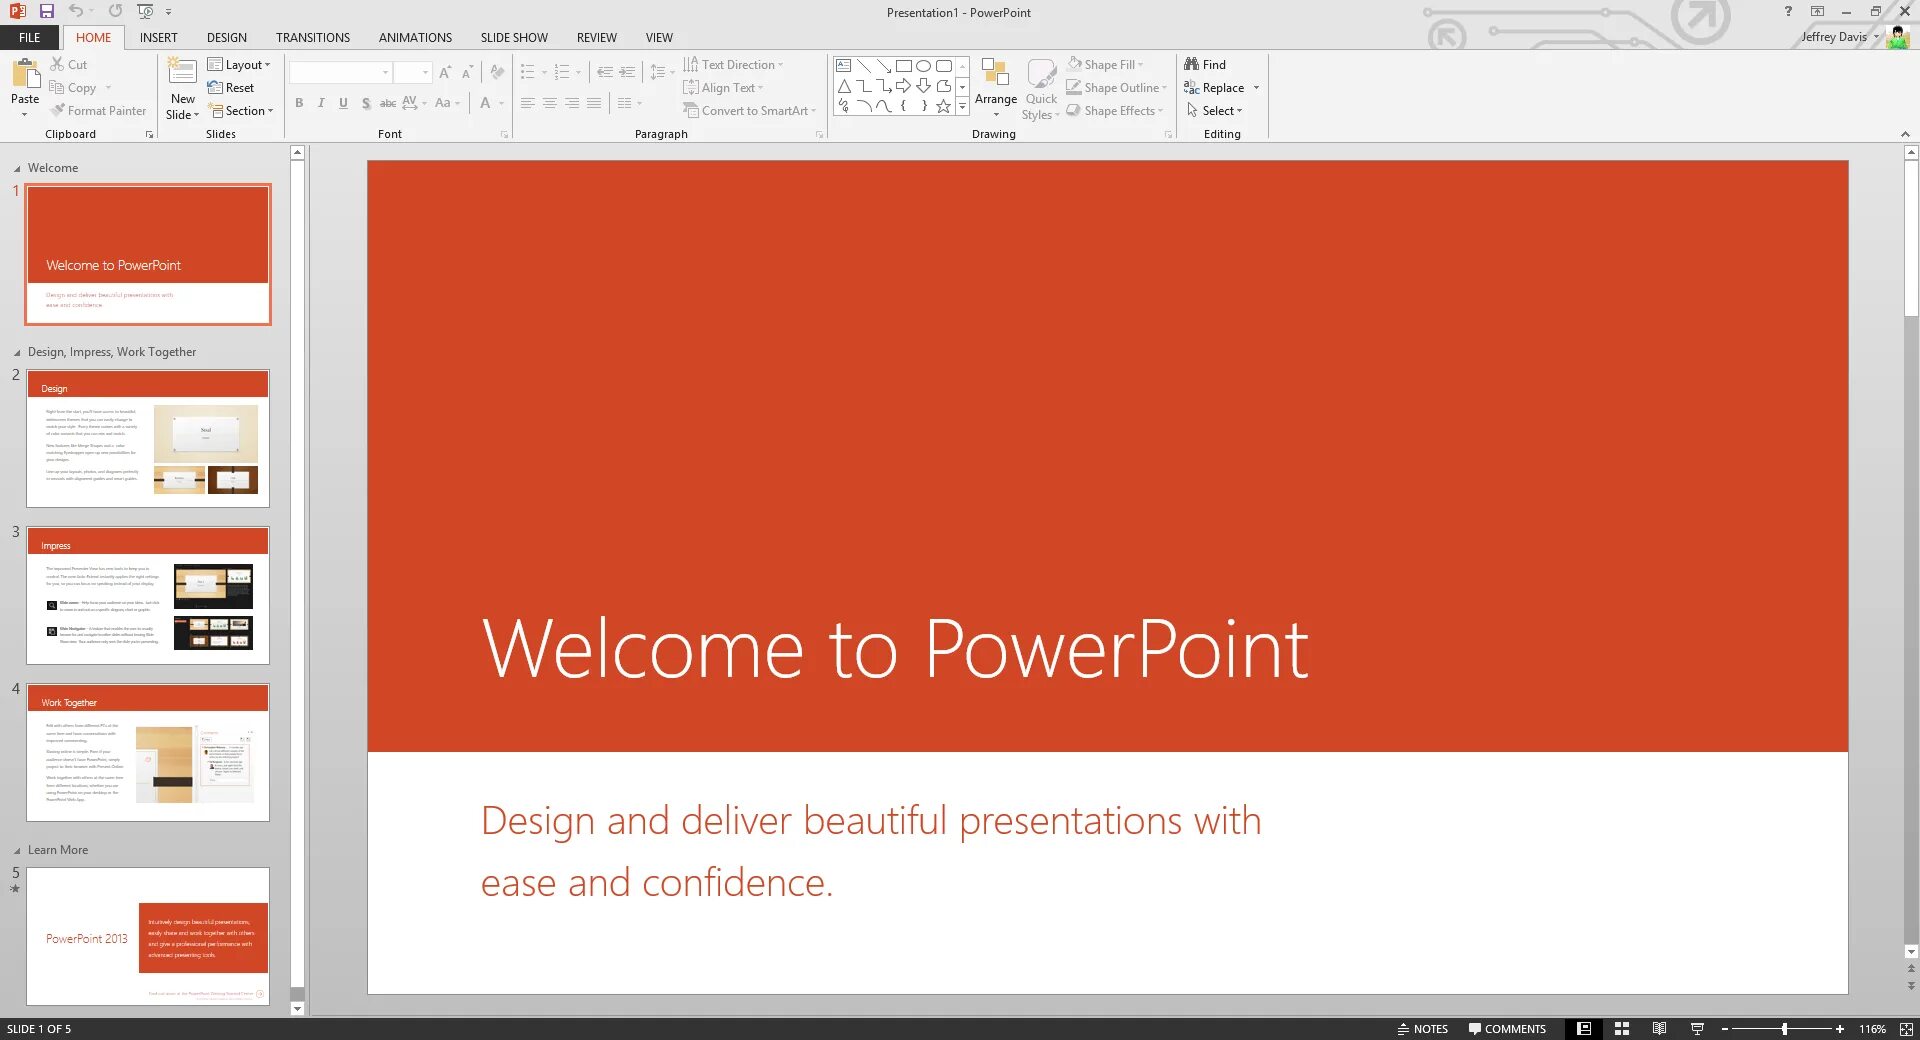Toggle Italic formatting
This screenshot has height=1040, width=1920.
click(321, 103)
